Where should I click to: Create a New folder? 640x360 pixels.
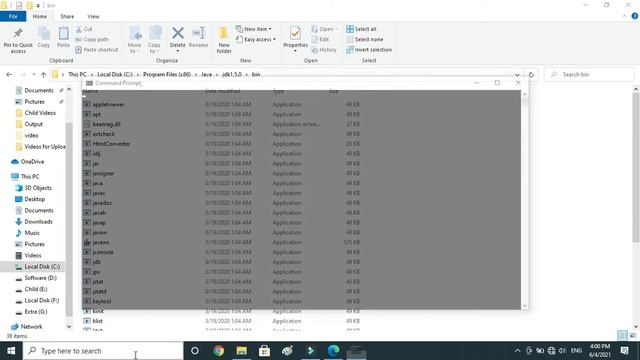[224, 40]
